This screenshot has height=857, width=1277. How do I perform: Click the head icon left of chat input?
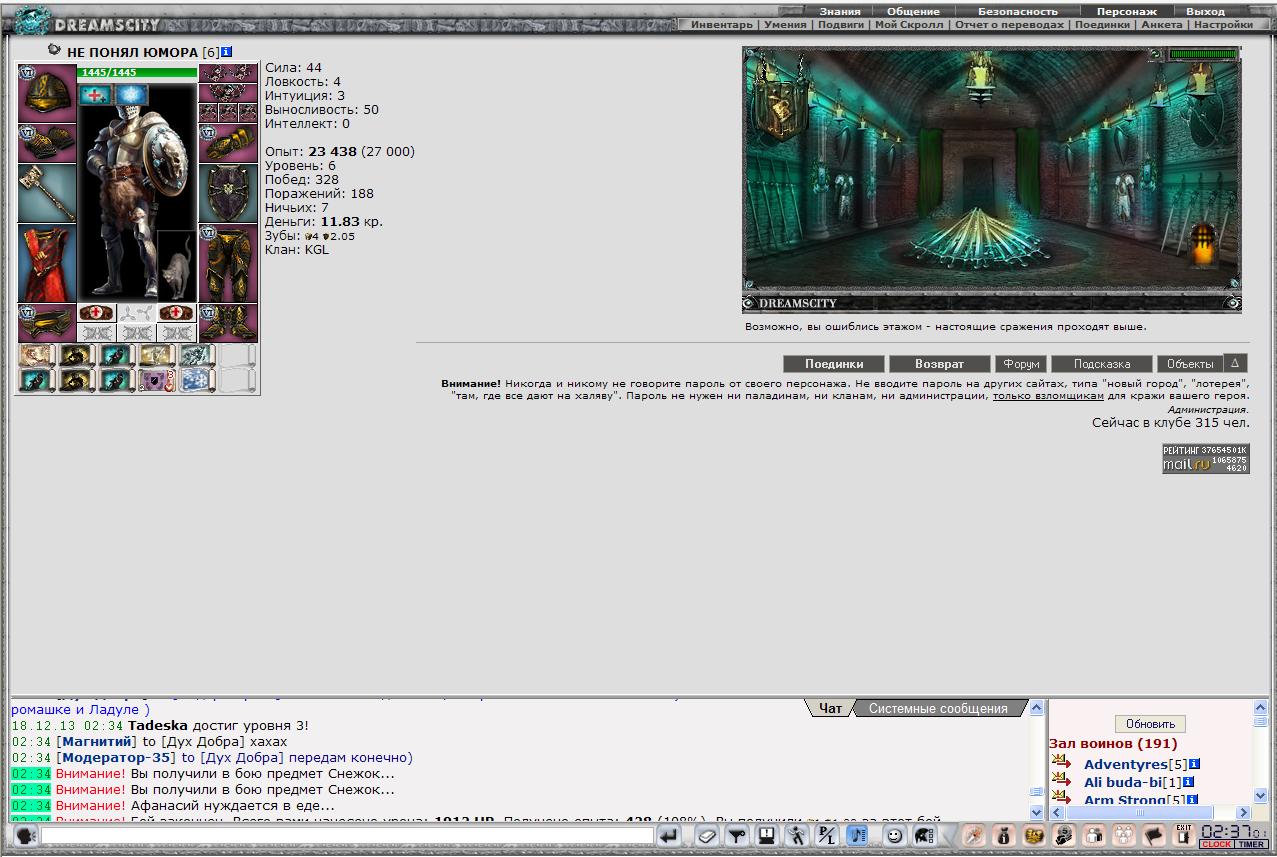click(x=25, y=836)
